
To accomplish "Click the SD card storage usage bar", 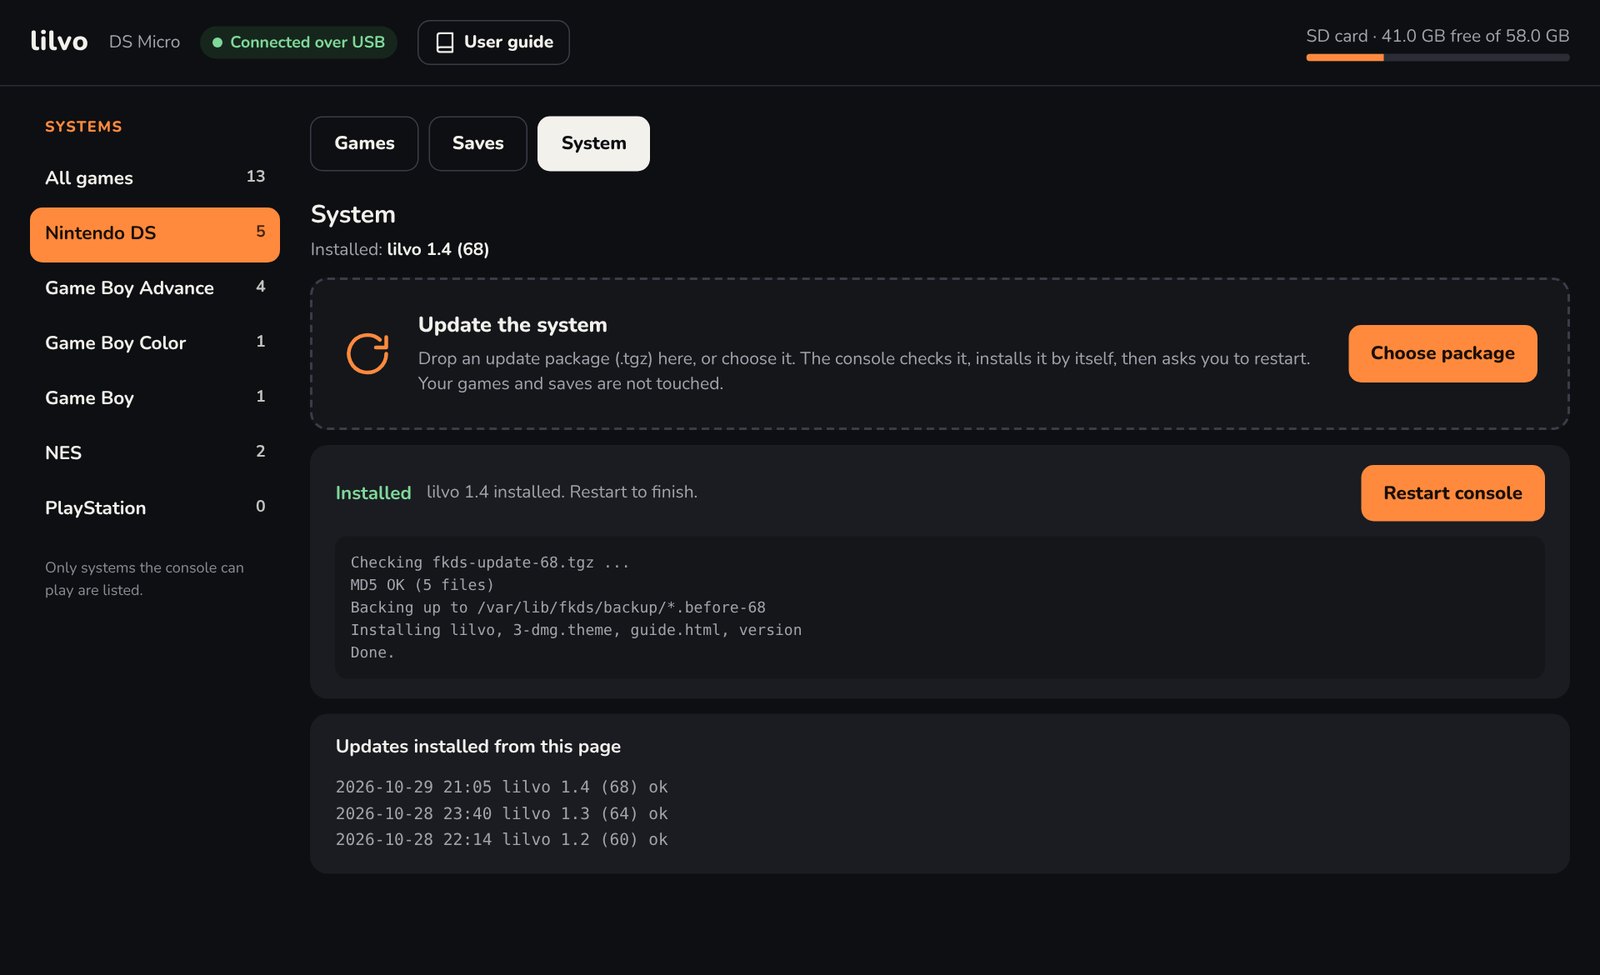I will [1437, 58].
